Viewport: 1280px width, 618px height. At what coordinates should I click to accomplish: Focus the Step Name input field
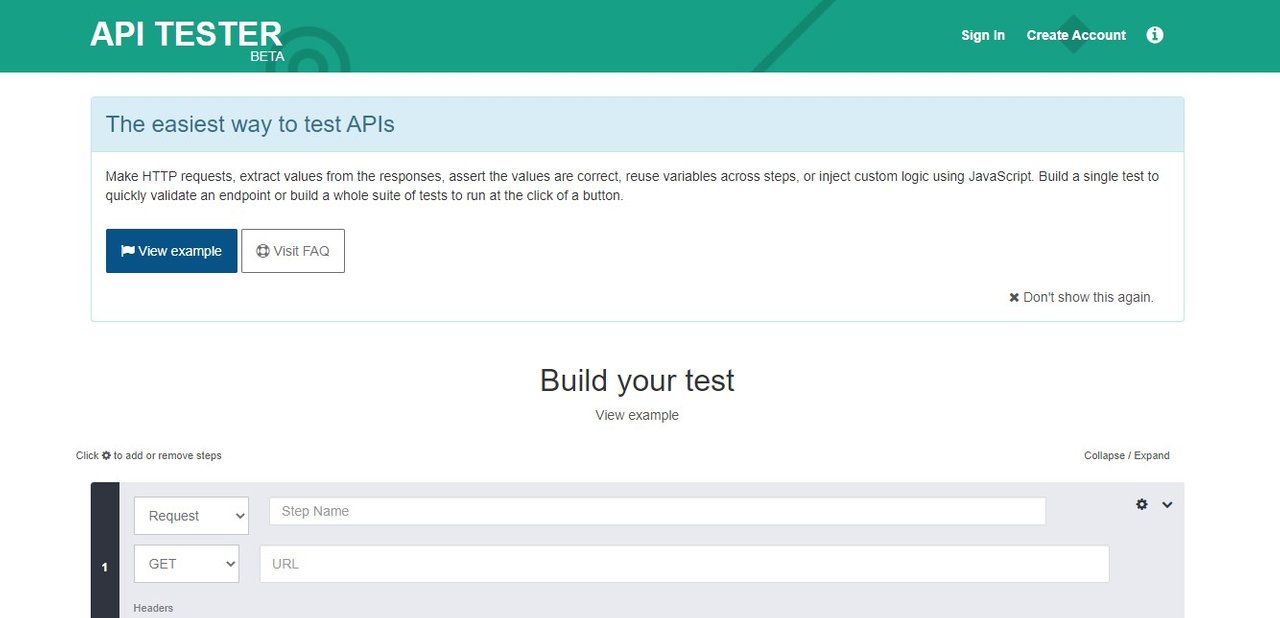[x=657, y=511]
